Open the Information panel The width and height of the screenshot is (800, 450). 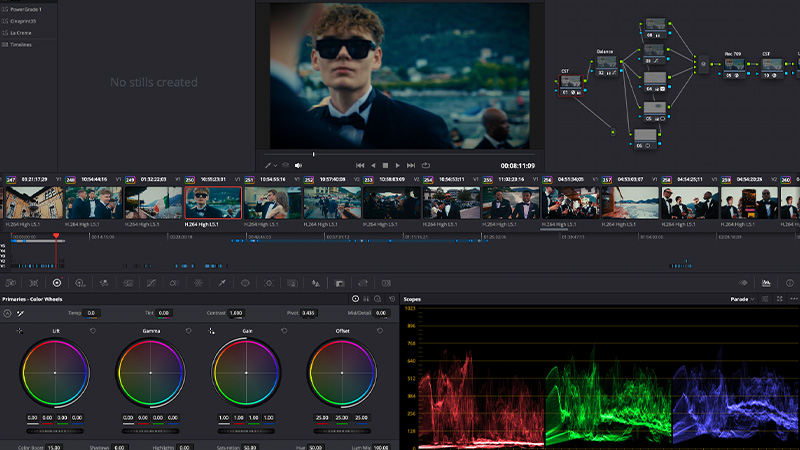point(790,283)
